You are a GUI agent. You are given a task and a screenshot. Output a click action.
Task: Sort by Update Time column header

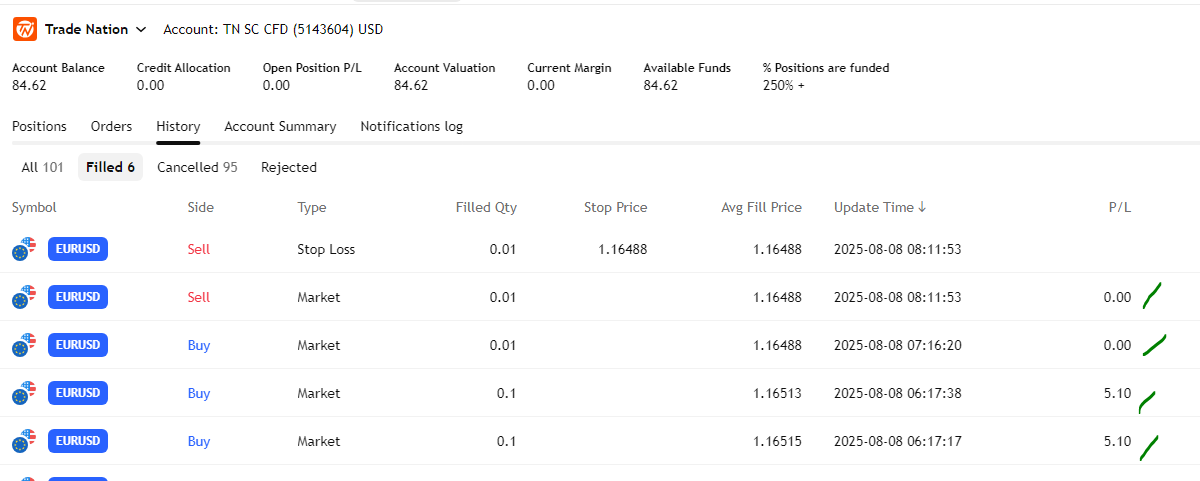tap(873, 207)
